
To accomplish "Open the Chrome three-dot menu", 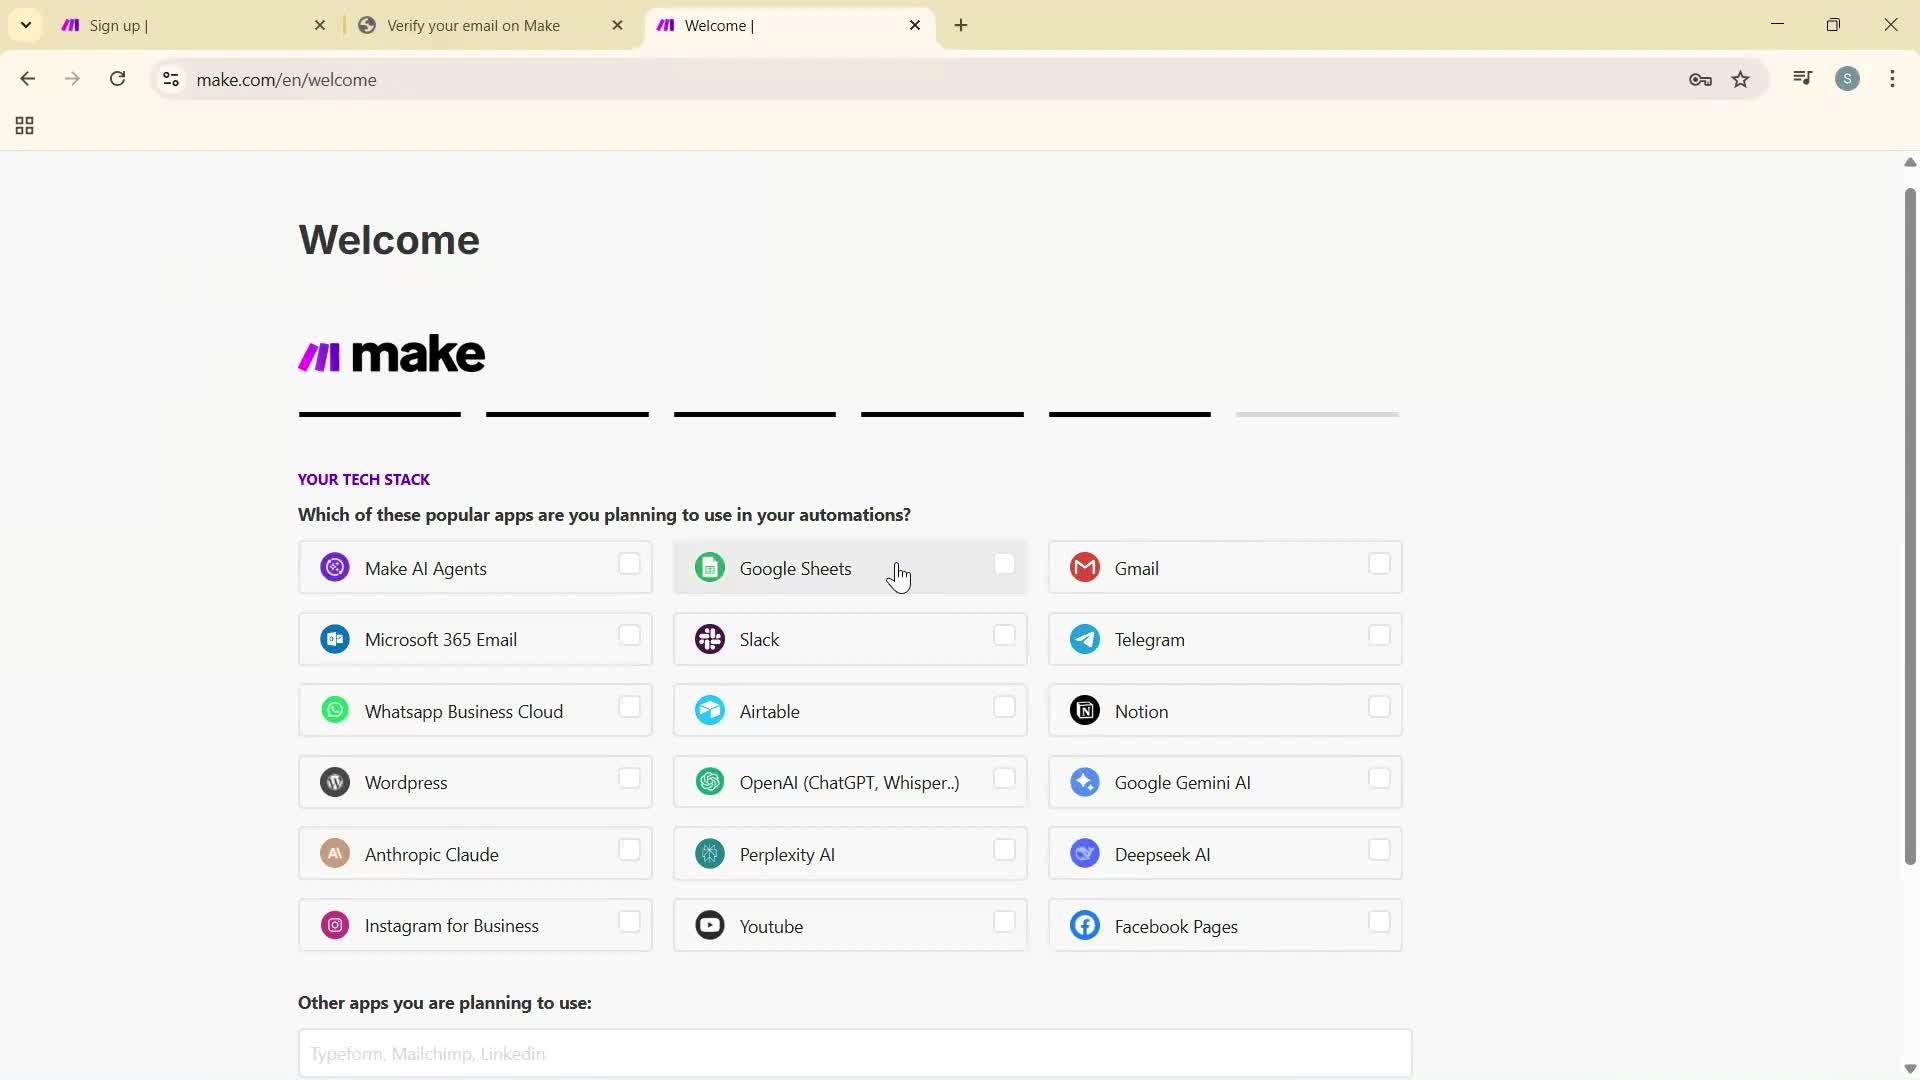I will coord(1892,79).
